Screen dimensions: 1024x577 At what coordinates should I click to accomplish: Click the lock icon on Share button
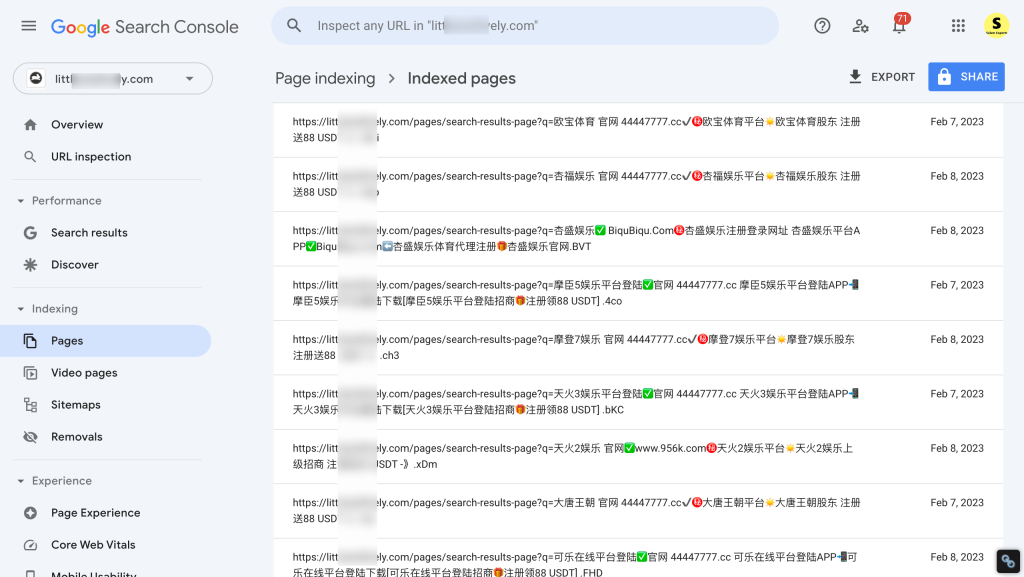[944, 77]
